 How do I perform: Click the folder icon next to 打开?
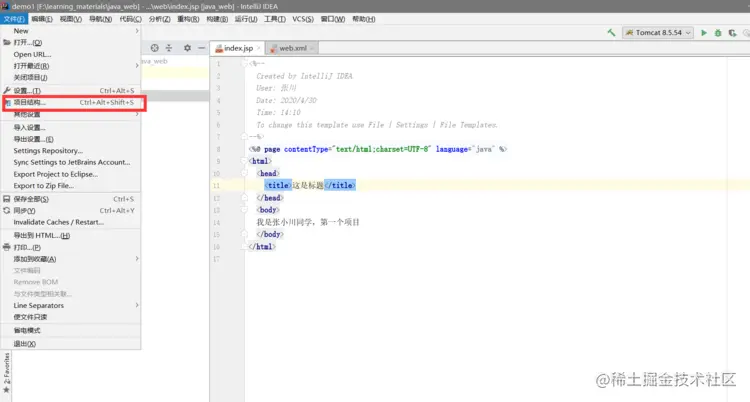click(7, 43)
